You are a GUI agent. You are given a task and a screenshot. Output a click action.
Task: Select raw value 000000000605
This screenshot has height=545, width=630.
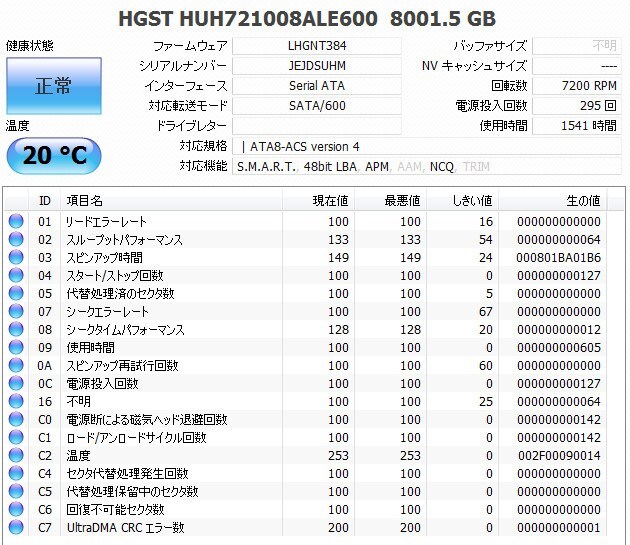pyautogui.click(x=558, y=348)
